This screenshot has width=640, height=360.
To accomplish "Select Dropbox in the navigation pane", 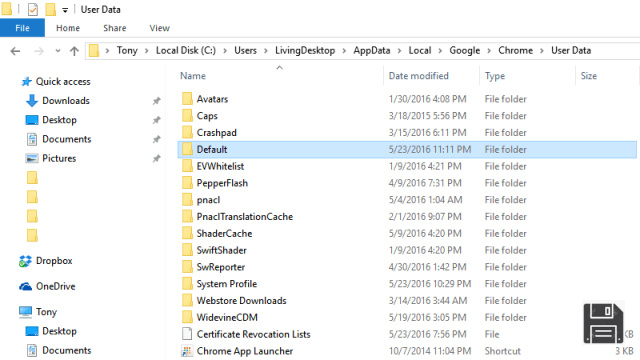I will pyautogui.click(x=46, y=261).
